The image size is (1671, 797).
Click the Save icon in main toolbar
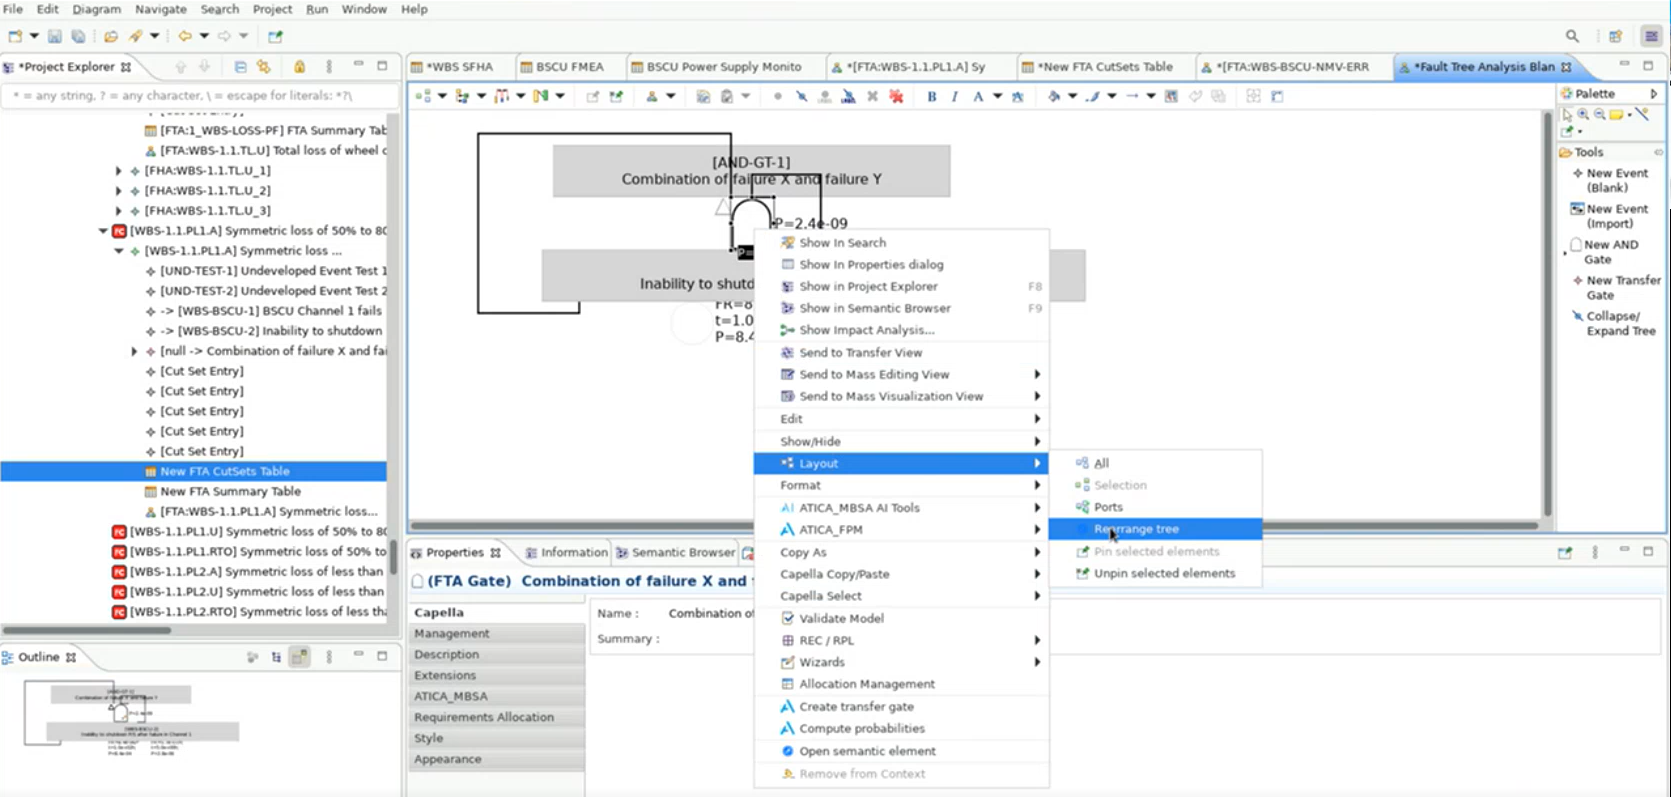pyautogui.click(x=54, y=36)
